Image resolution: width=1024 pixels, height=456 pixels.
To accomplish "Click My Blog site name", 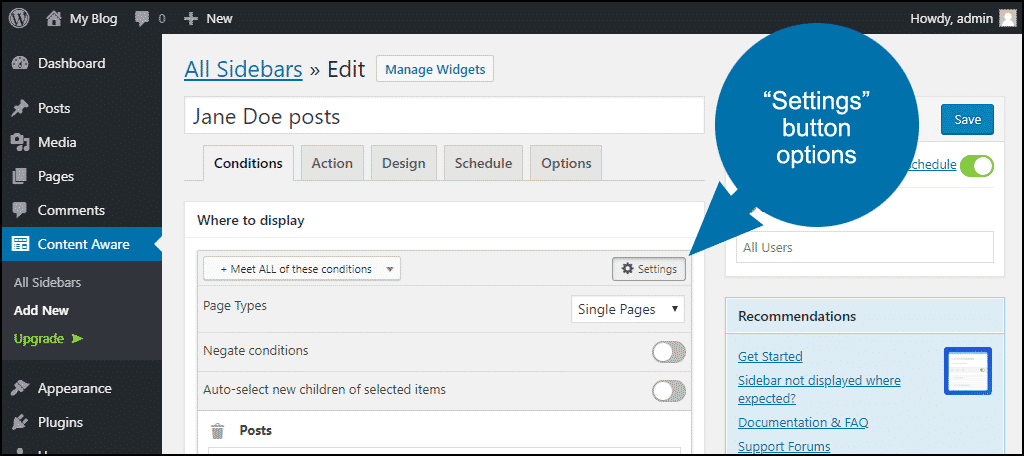I will [93, 19].
